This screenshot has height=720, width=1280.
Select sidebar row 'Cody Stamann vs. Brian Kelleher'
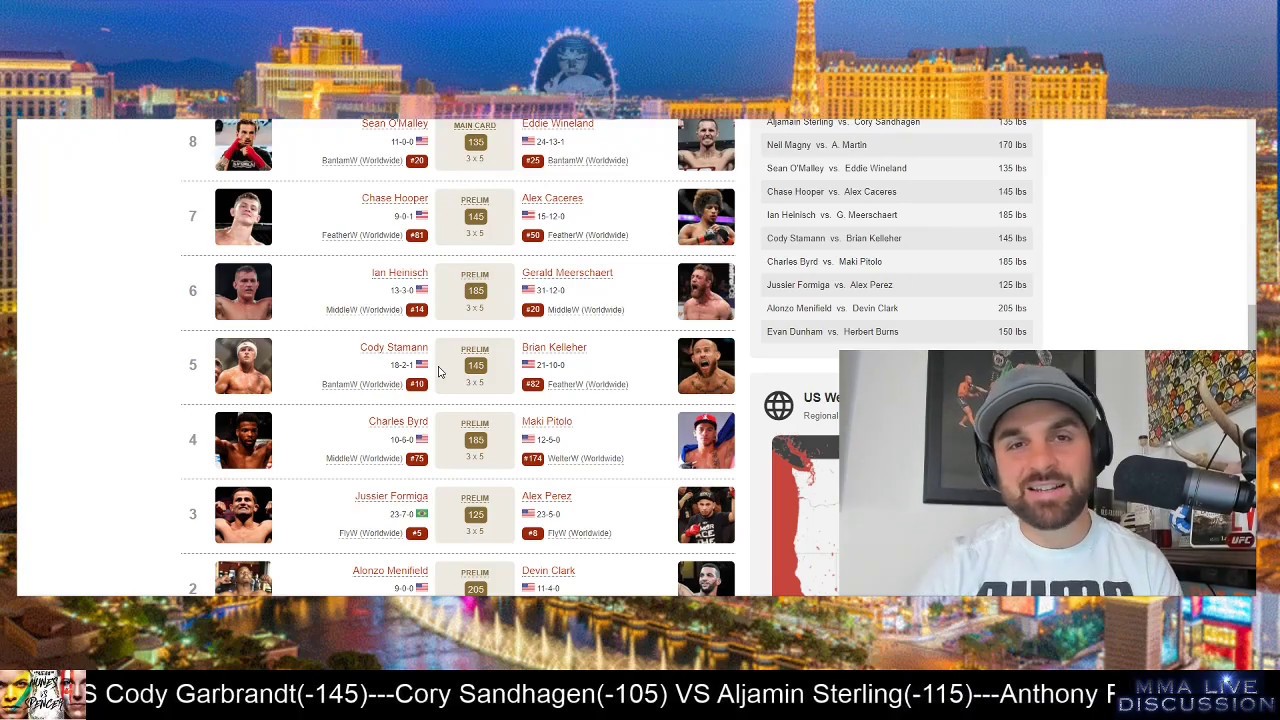click(896, 238)
